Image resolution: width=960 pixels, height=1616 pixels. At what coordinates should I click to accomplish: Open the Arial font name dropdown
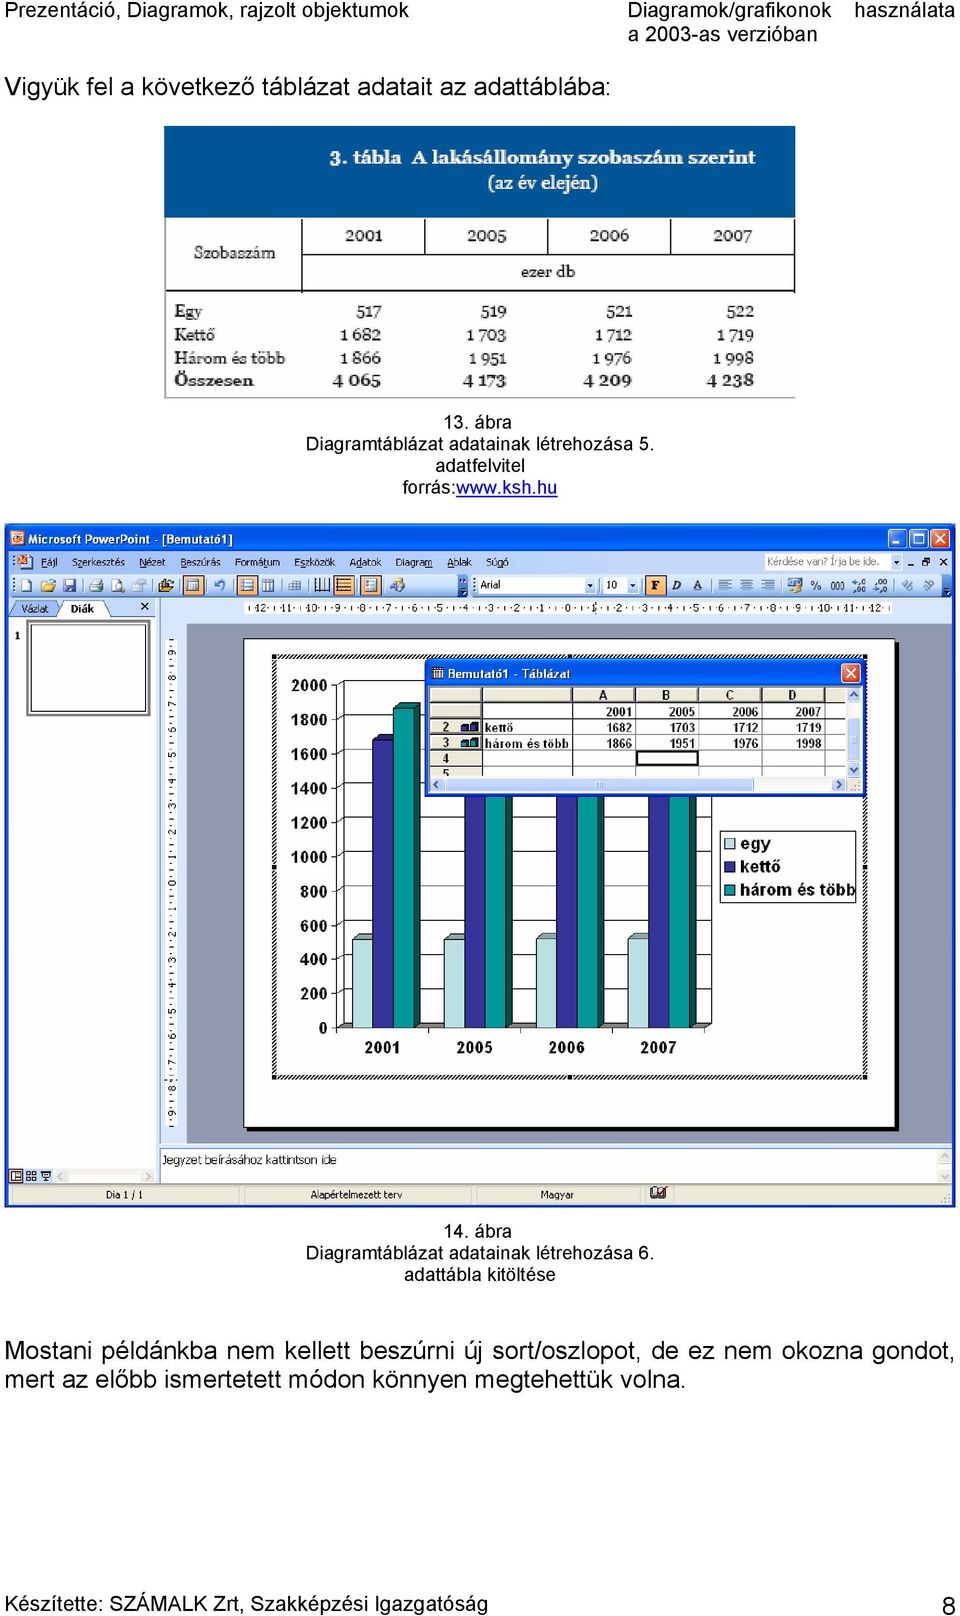click(590, 586)
